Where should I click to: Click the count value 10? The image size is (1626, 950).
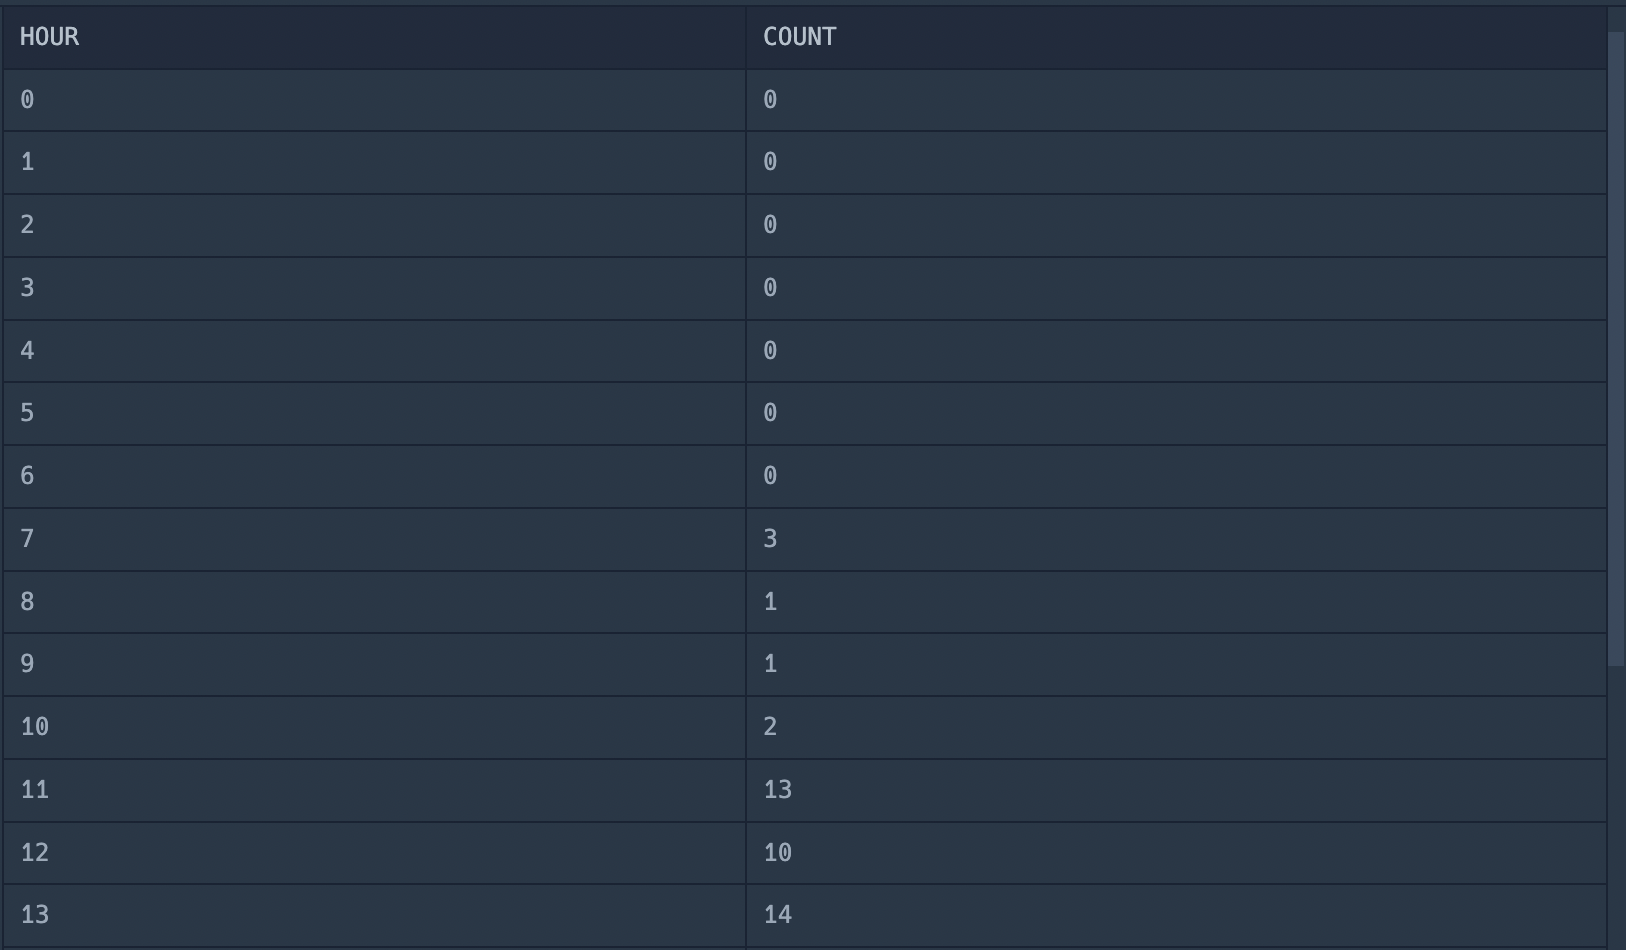[x=778, y=853]
